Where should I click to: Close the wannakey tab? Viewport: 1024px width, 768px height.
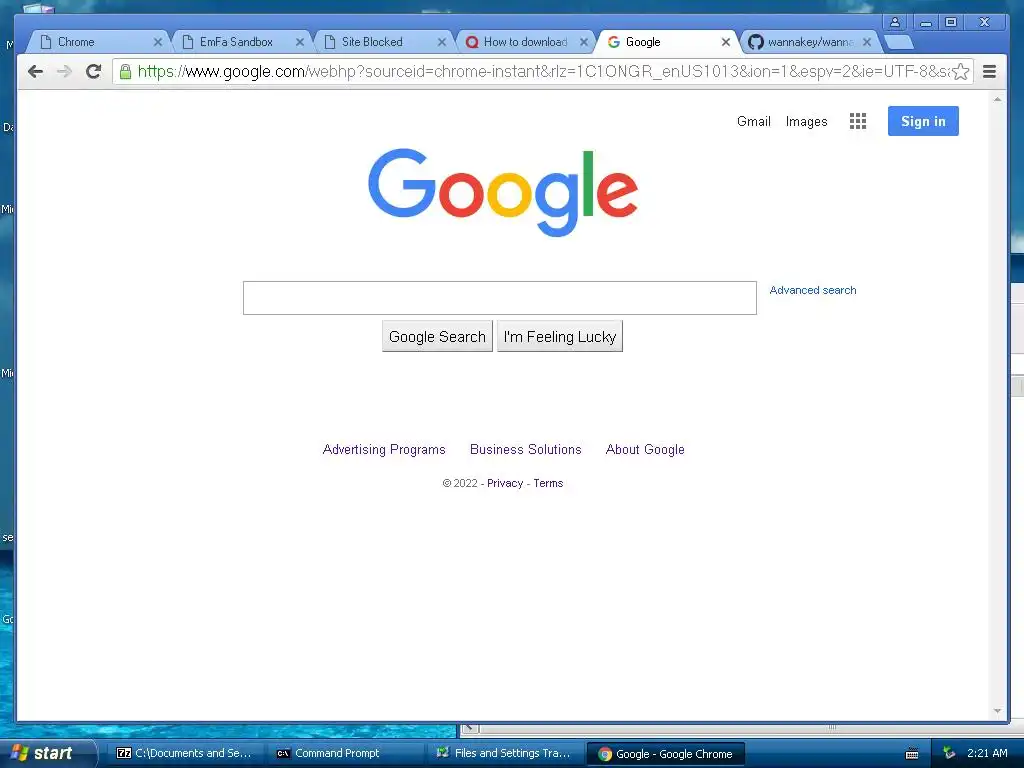tap(867, 42)
